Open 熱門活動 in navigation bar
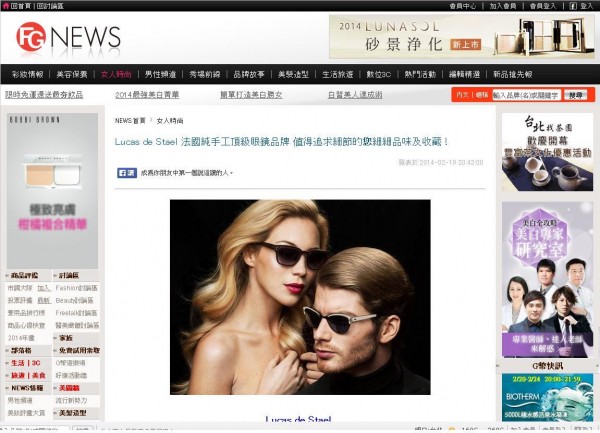Screen dimensions: 600x433 point(420,74)
